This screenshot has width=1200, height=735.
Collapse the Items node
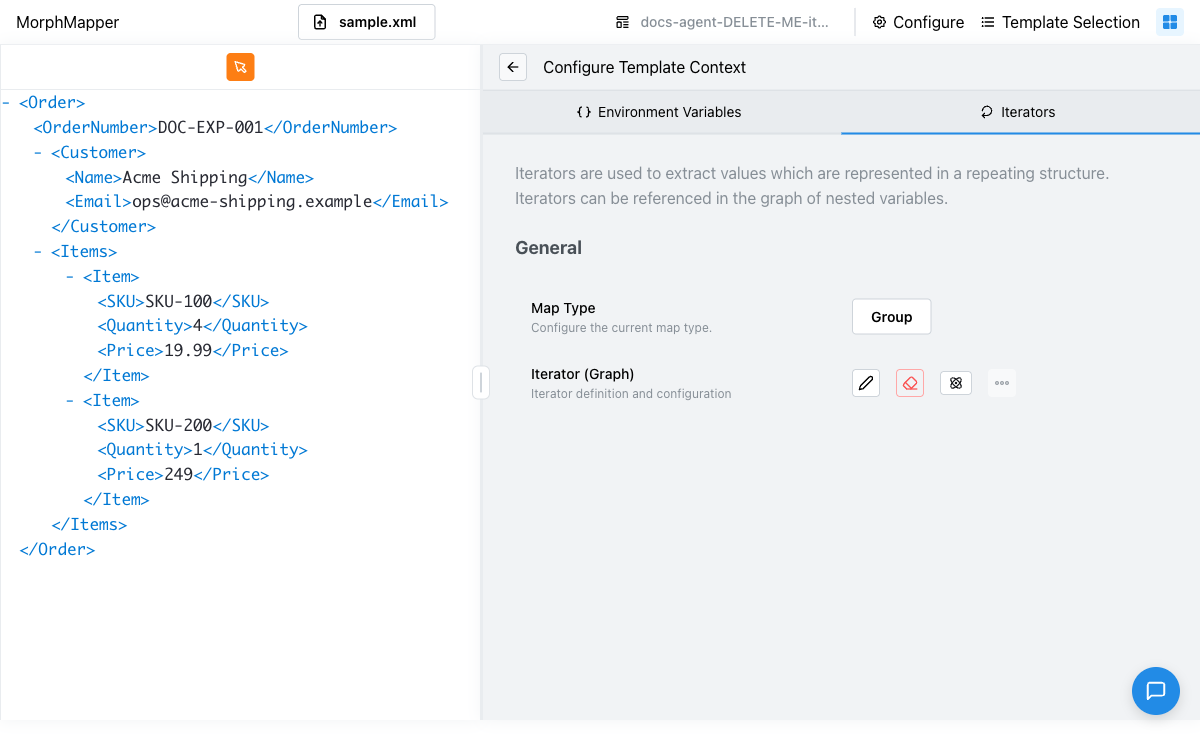(38, 252)
